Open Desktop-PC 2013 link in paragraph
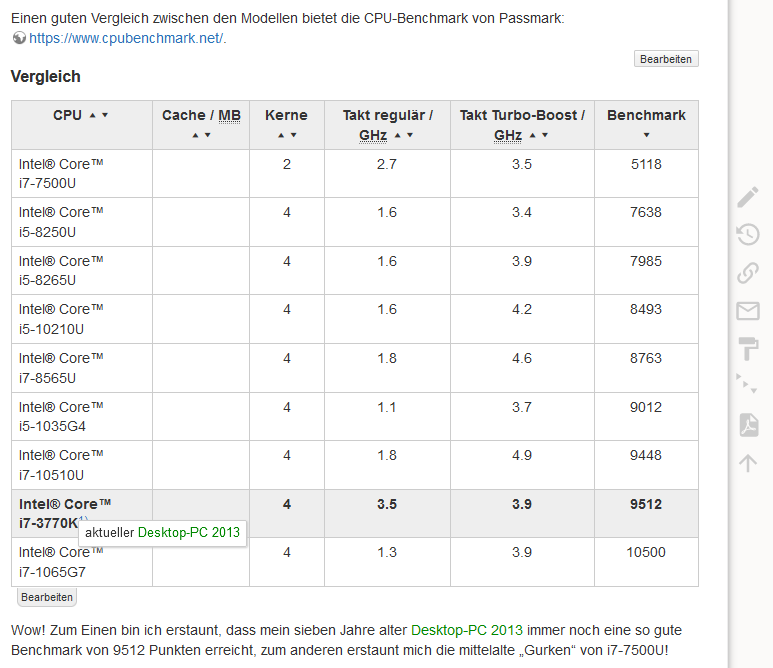This screenshot has width=773, height=668. (x=467, y=630)
